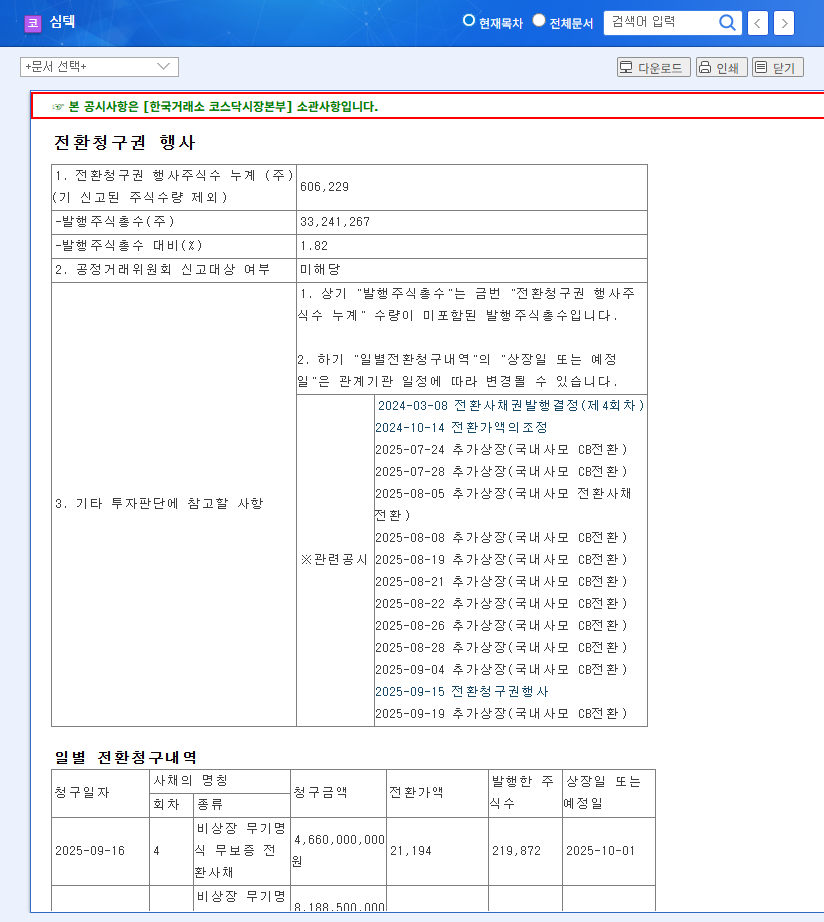
Task: Click the 전환가액 column header
Action: pos(437,793)
